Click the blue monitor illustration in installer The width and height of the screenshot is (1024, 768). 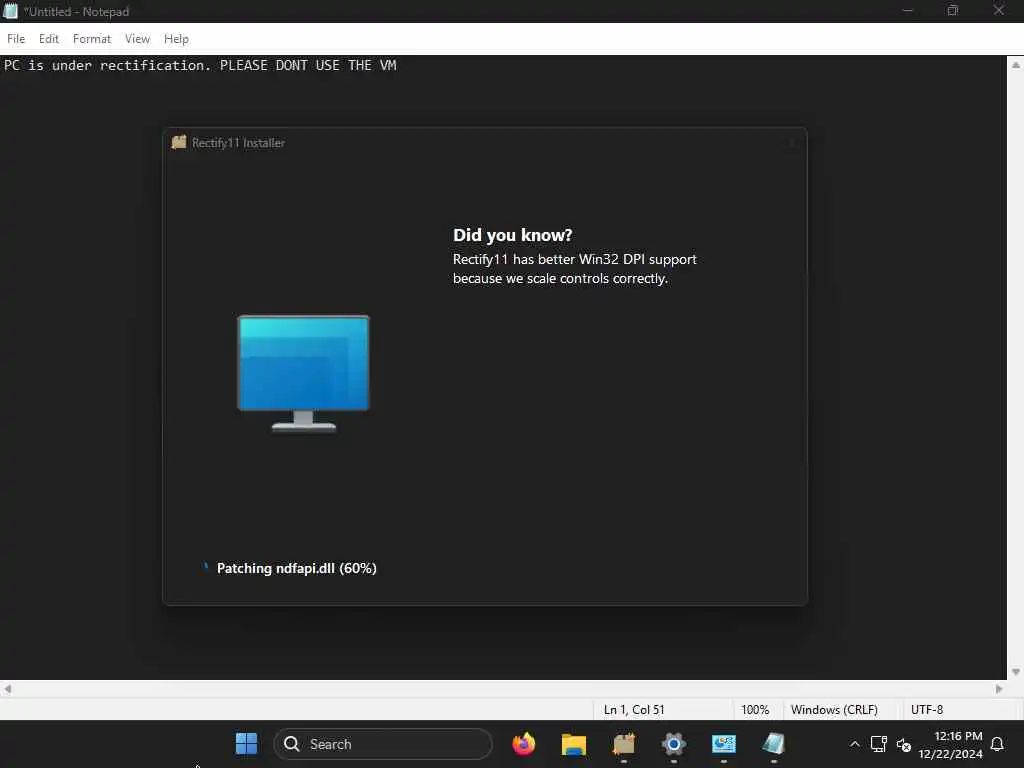click(x=304, y=373)
